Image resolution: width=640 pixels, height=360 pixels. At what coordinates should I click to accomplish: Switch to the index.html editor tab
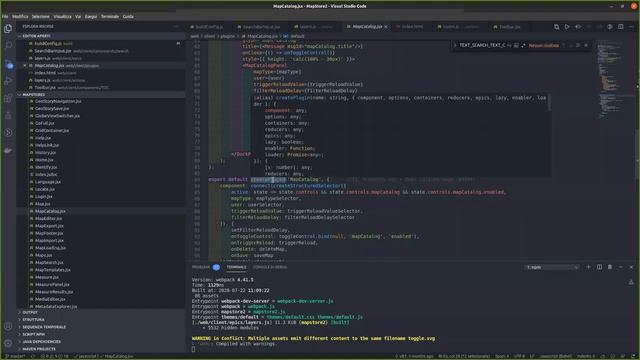click(412, 27)
